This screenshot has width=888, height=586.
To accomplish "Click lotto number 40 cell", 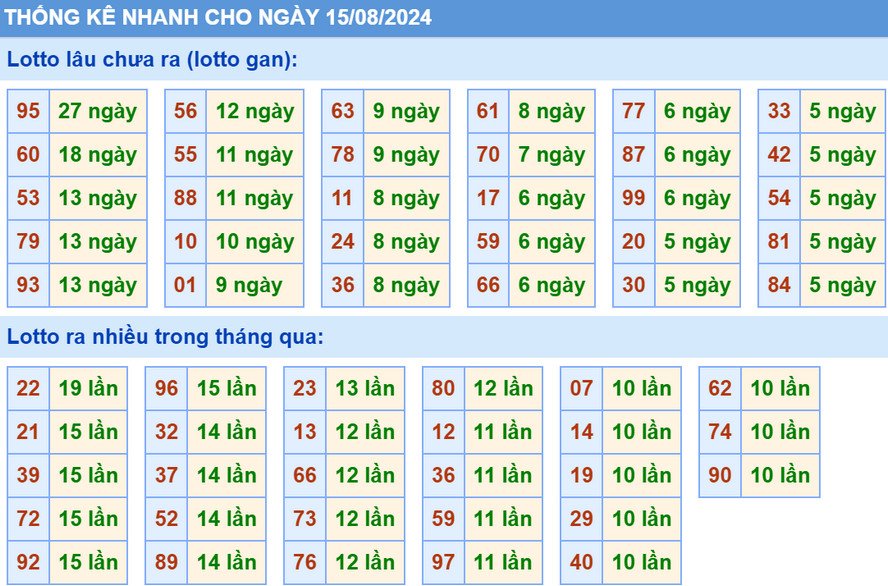I will pos(582,562).
